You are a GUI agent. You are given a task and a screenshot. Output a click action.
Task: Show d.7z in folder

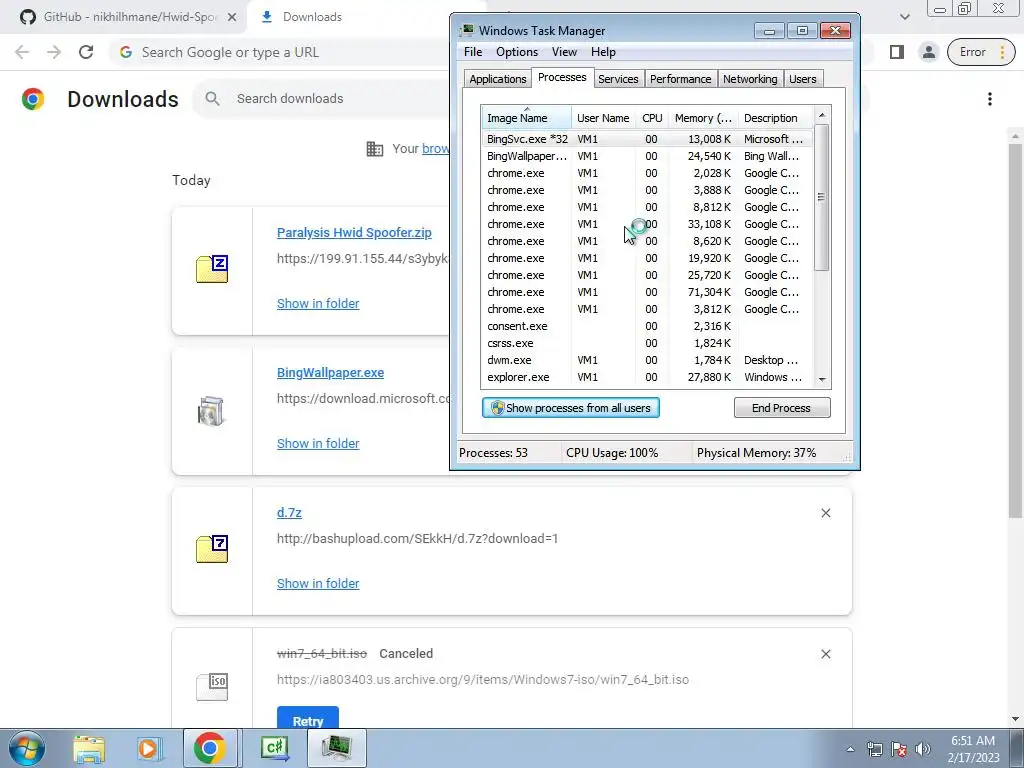coord(318,583)
